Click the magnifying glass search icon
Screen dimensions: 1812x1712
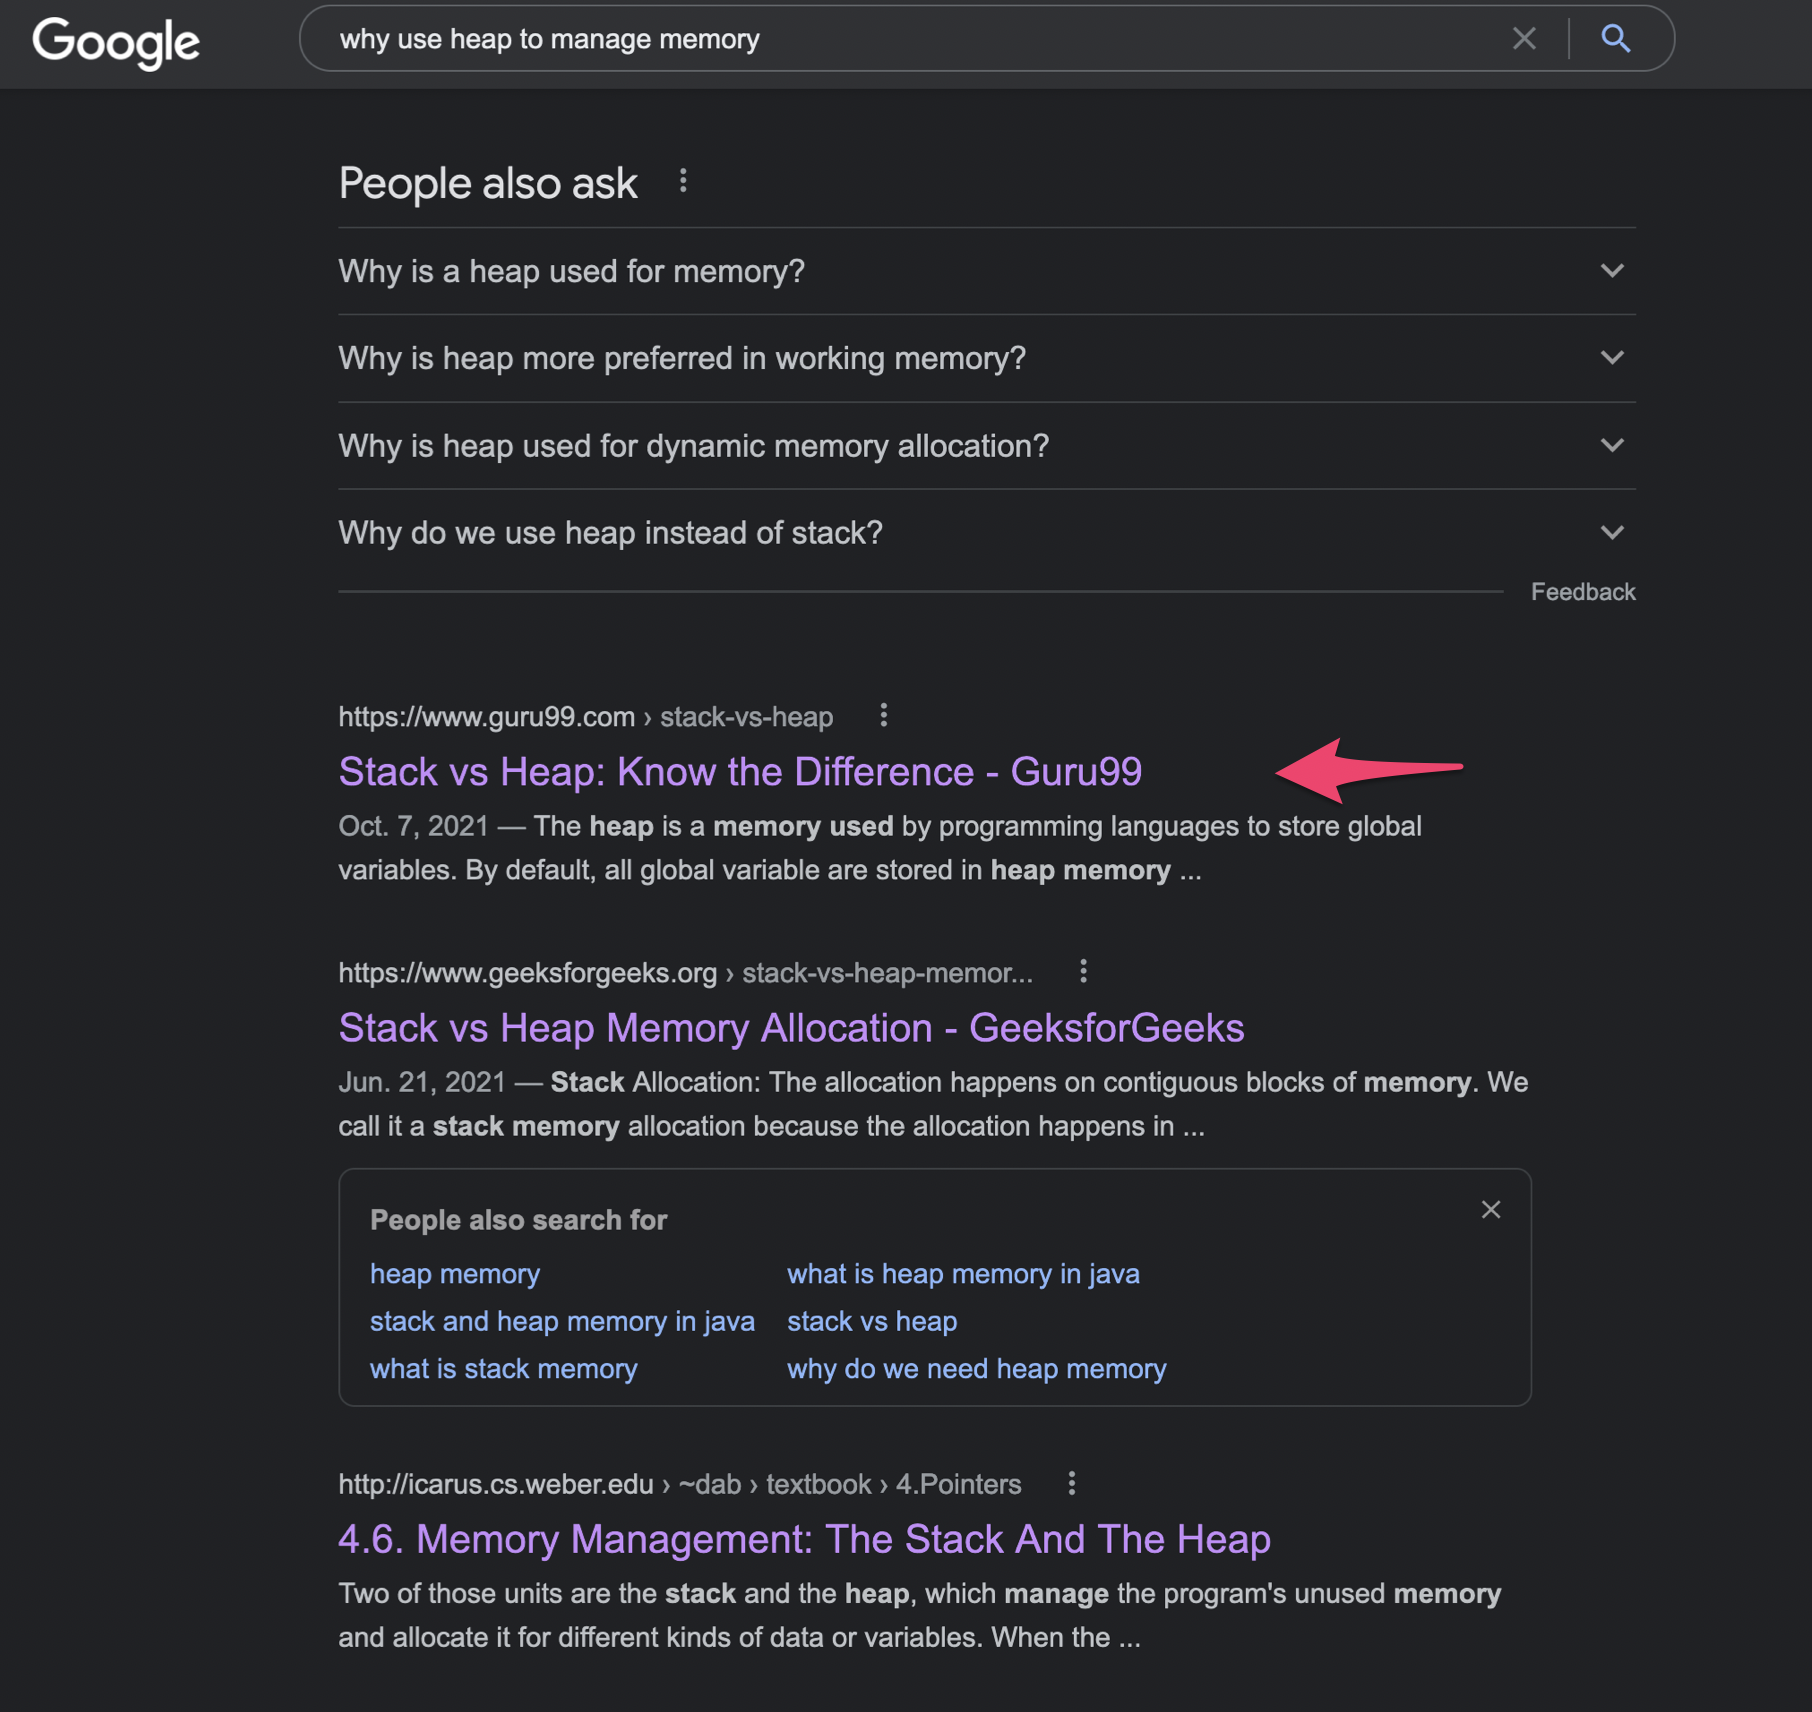tap(1616, 39)
